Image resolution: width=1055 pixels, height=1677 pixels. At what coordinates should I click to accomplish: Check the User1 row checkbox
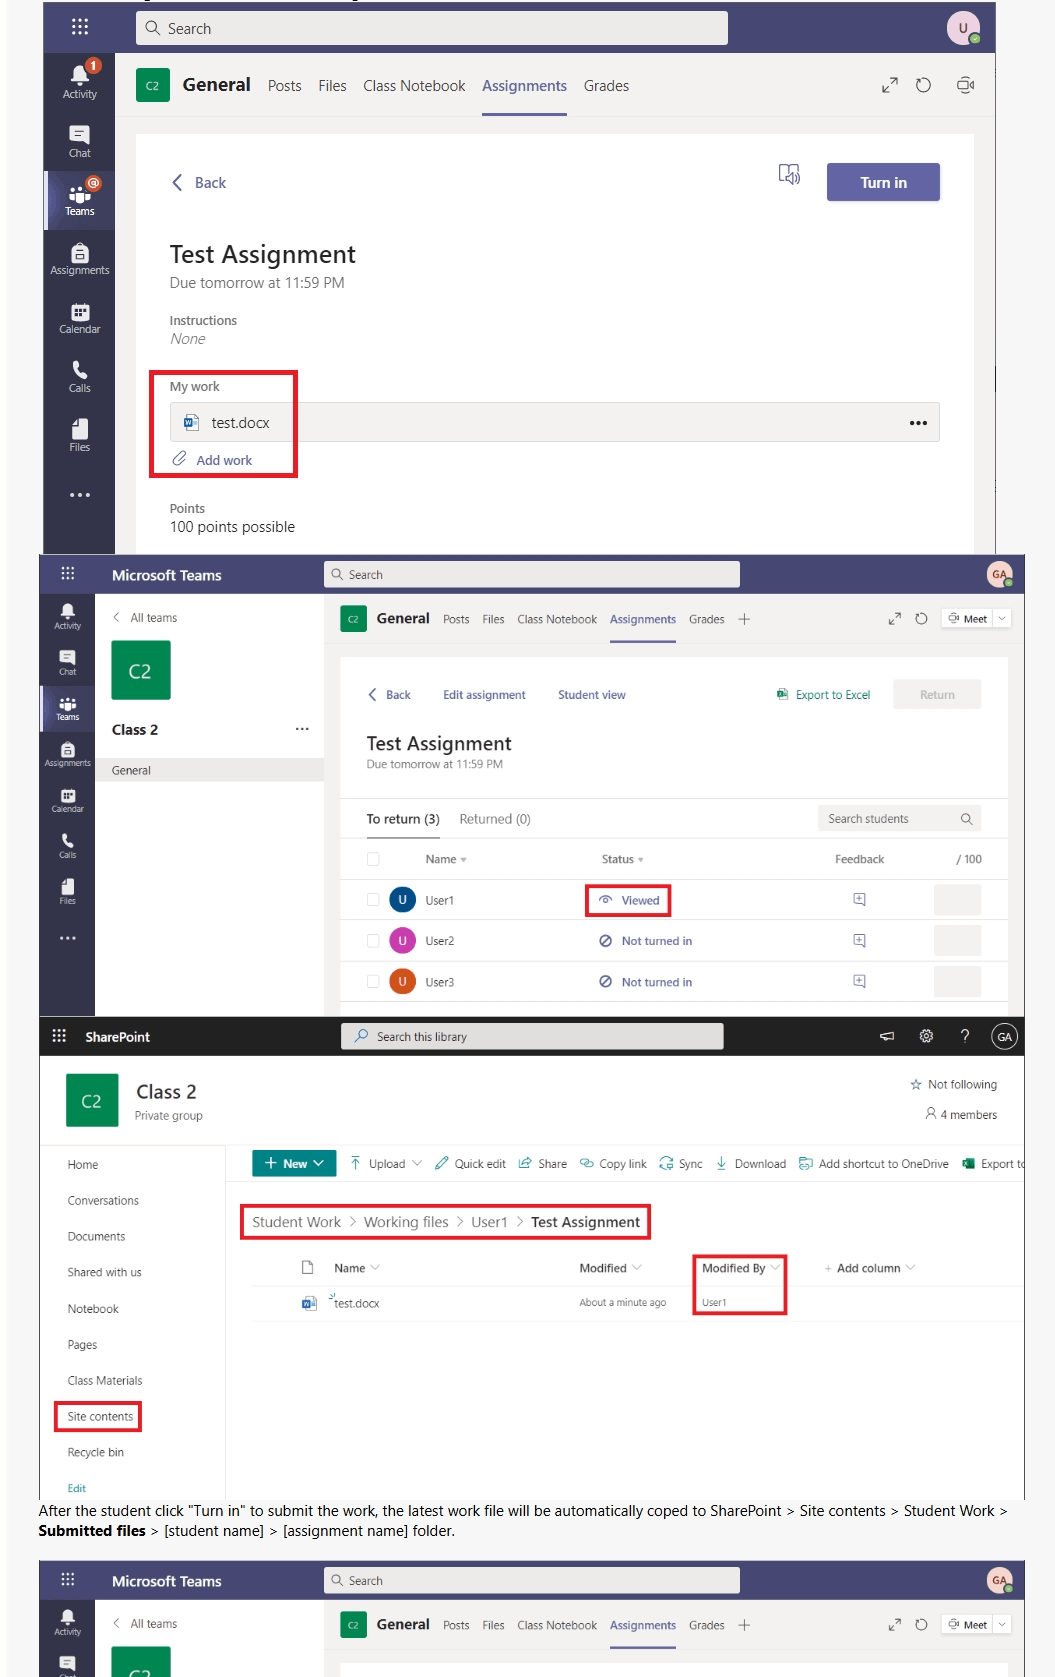[x=373, y=900]
